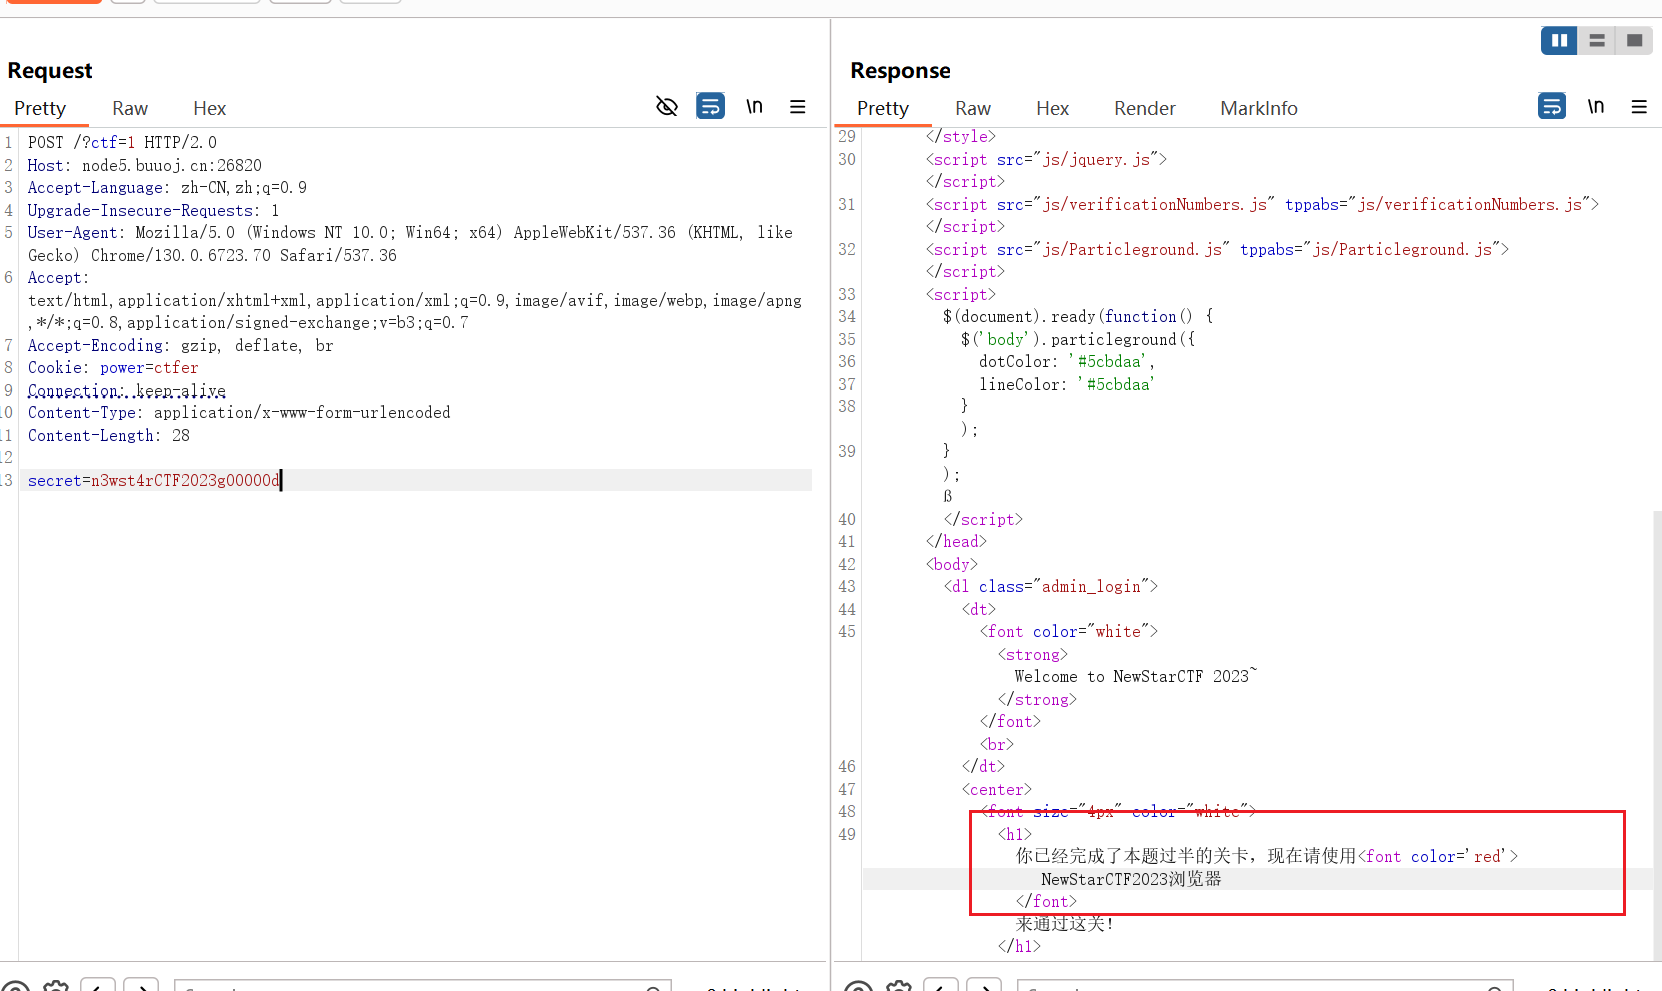Click the 来通过这关! response line

1065,924
